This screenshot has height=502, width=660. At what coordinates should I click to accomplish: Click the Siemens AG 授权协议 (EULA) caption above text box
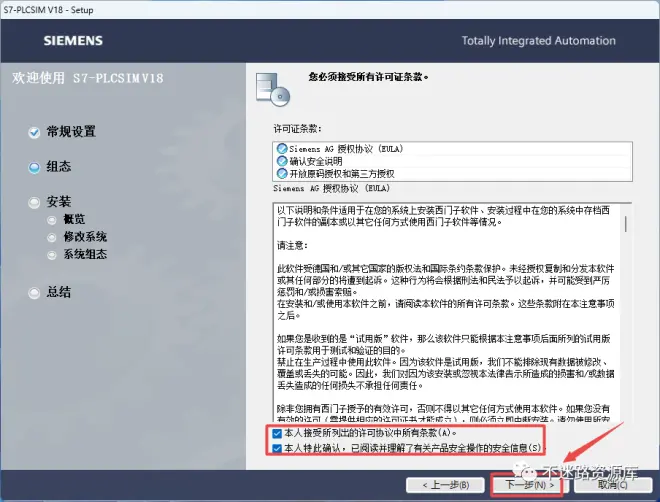click(332, 189)
